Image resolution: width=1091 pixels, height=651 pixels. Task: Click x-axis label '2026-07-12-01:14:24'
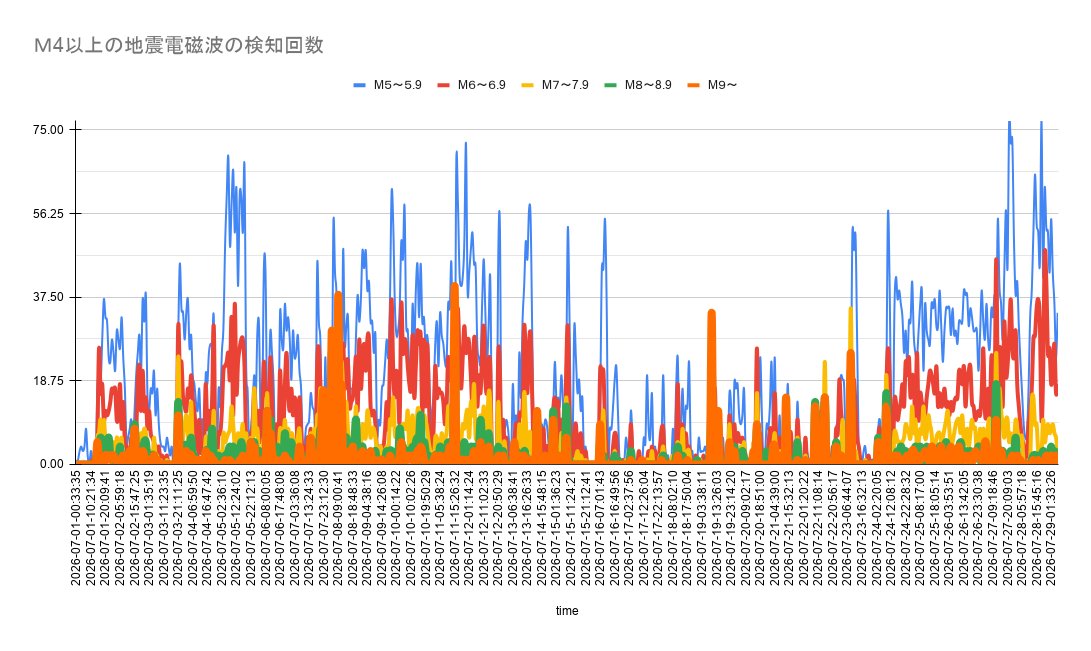click(x=470, y=528)
